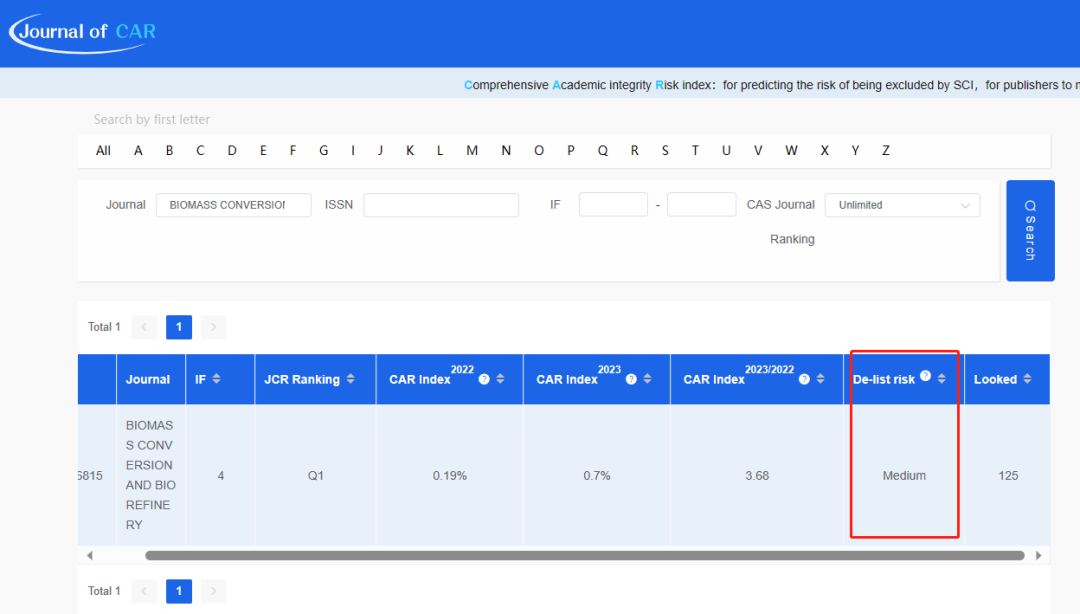Click the Journal name input field
The height and width of the screenshot is (614, 1080).
pyautogui.click(x=233, y=205)
